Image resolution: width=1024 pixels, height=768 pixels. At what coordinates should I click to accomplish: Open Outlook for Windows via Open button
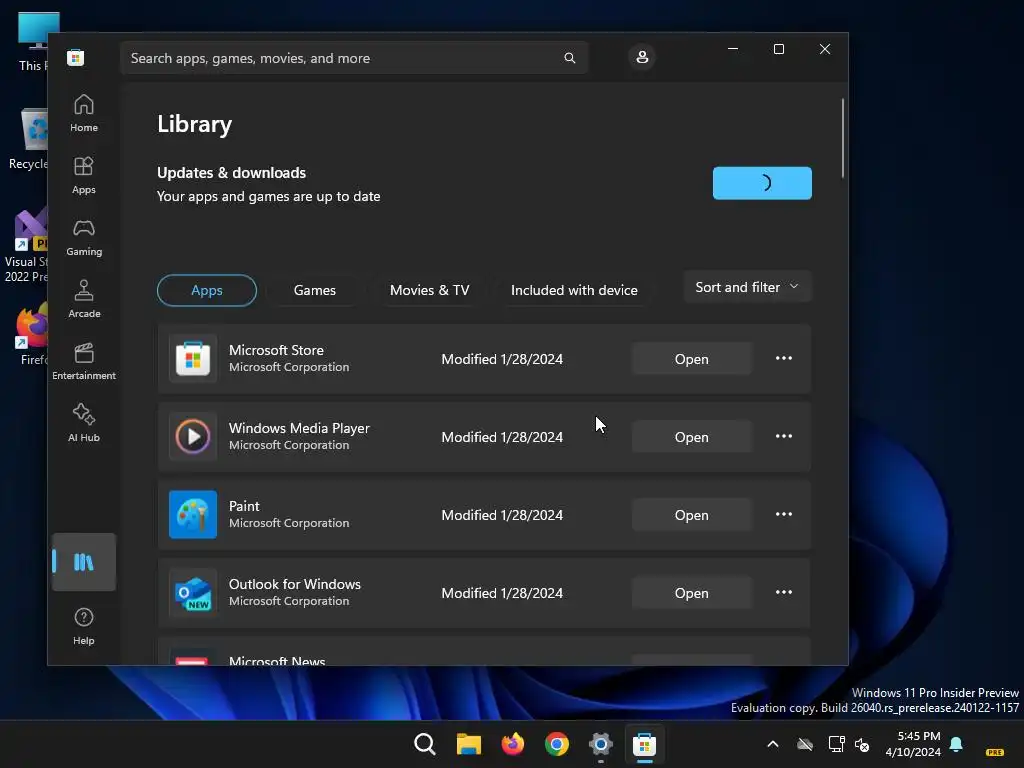pos(692,593)
